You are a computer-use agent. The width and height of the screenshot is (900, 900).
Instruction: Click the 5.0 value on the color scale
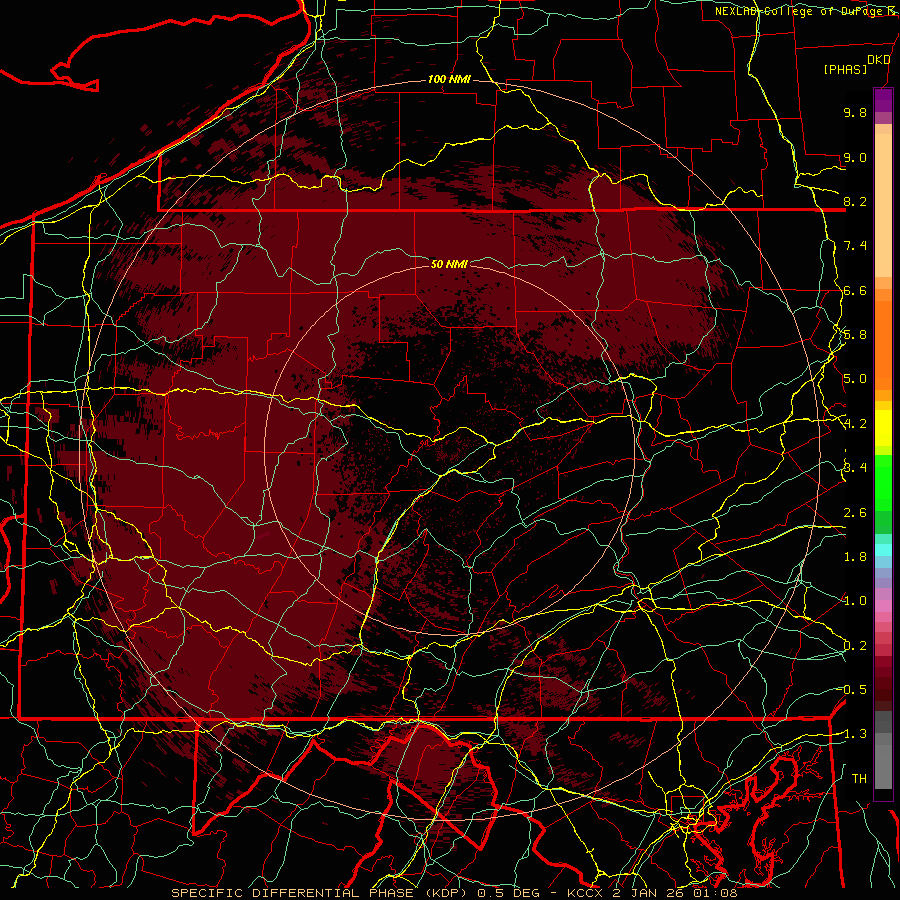point(855,379)
